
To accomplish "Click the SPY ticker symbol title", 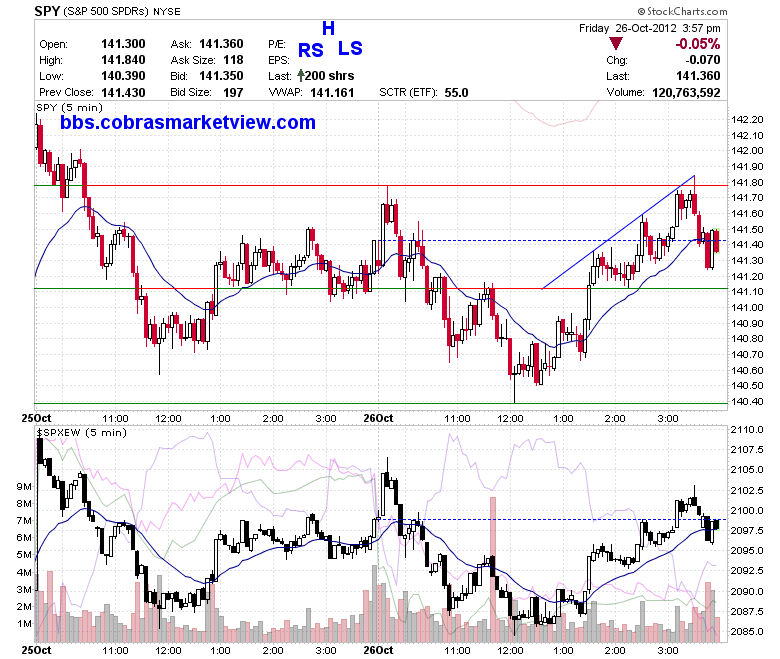I will (x=47, y=10).
